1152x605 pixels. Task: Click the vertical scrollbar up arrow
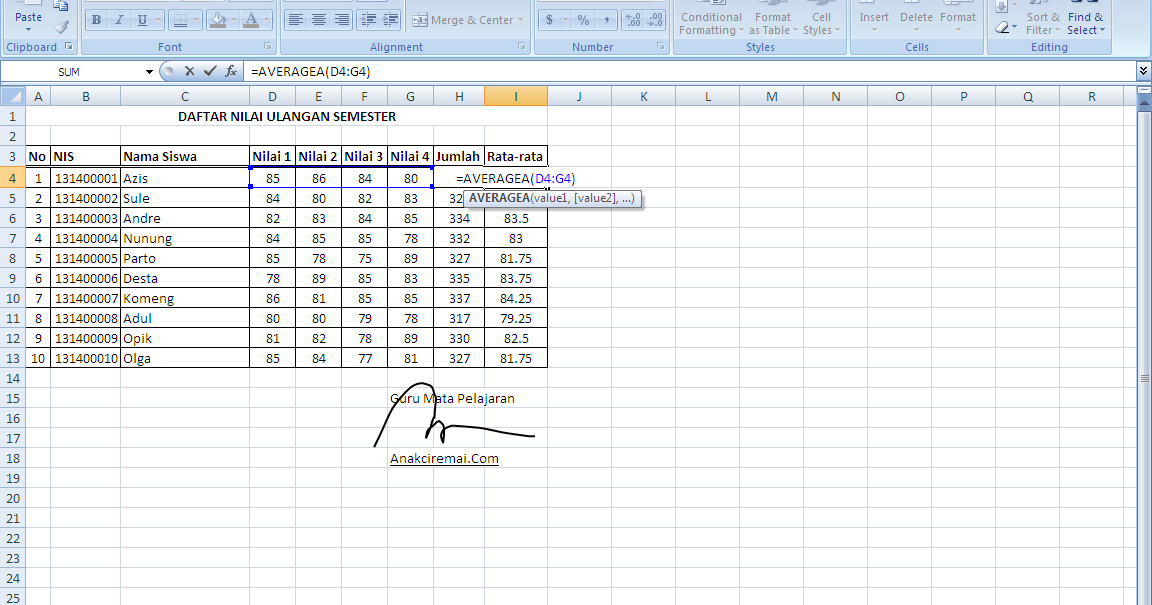pos(1144,102)
